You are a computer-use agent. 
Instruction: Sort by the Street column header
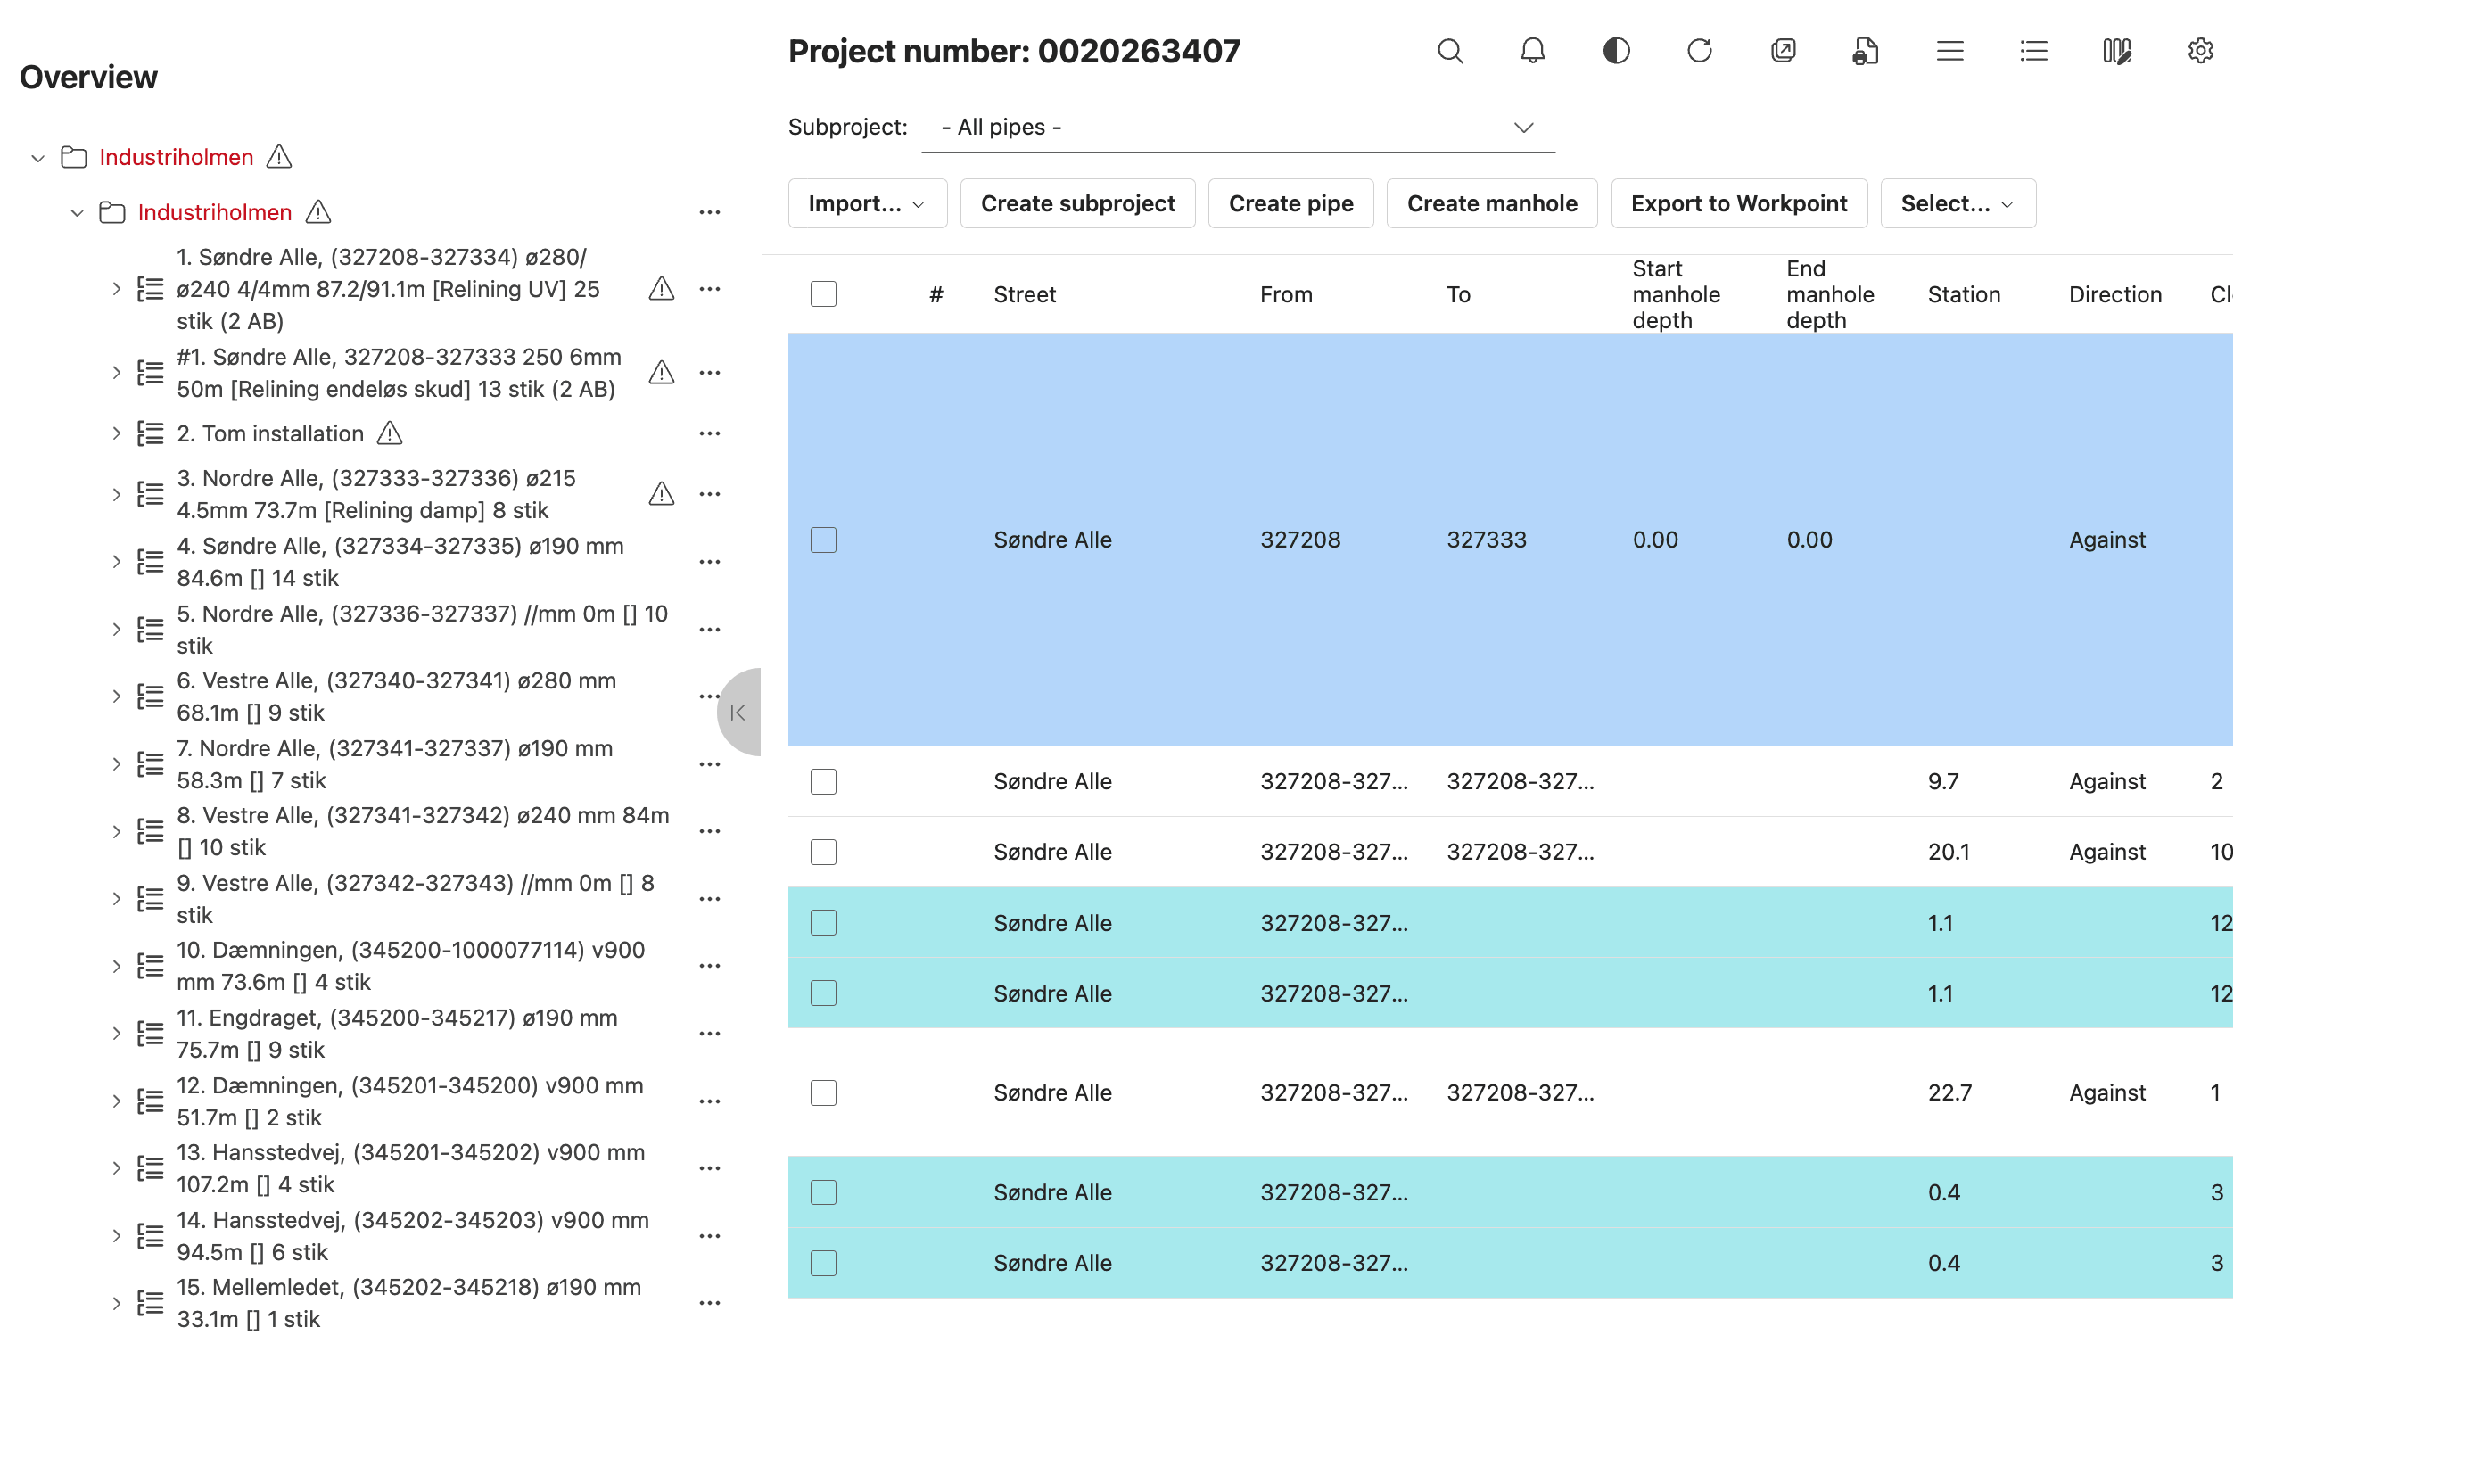coord(1024,294)
